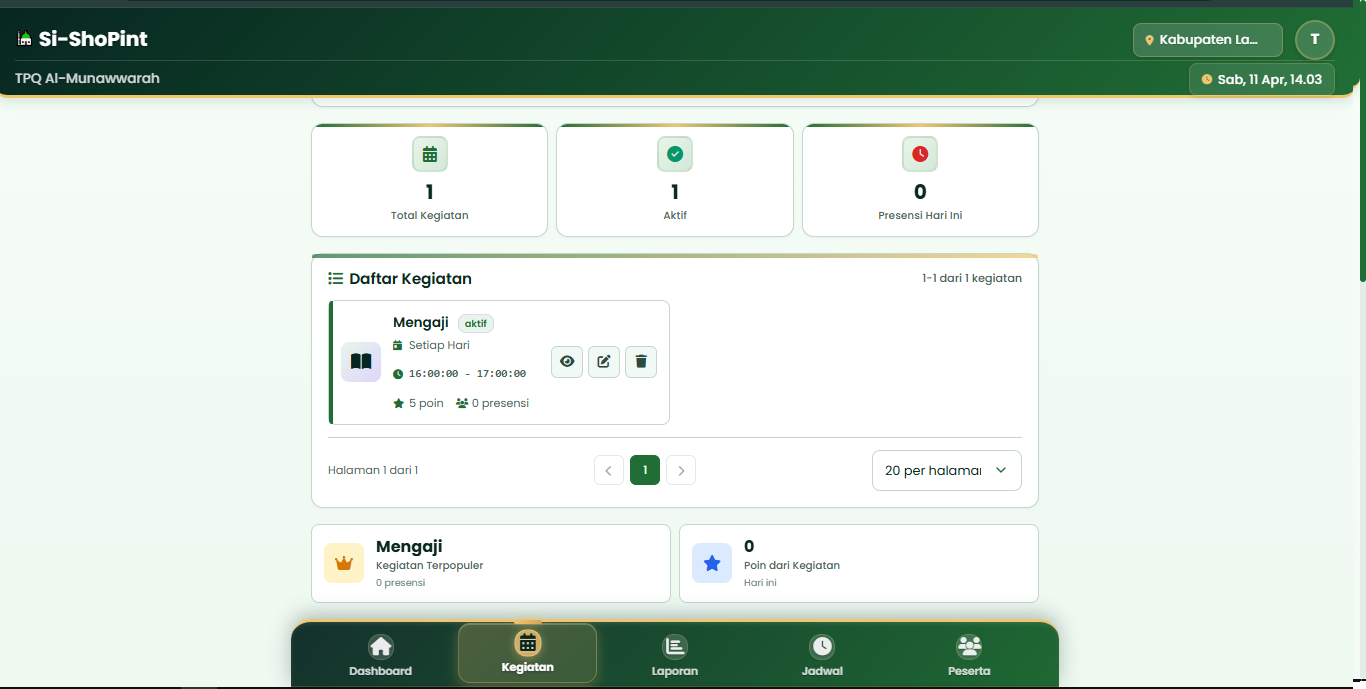Delete the Mengaji activity using trash icon
Image resolution: width=1366 pixels, height=689 pixels.
pyautogui.click(x=641, y=362)
